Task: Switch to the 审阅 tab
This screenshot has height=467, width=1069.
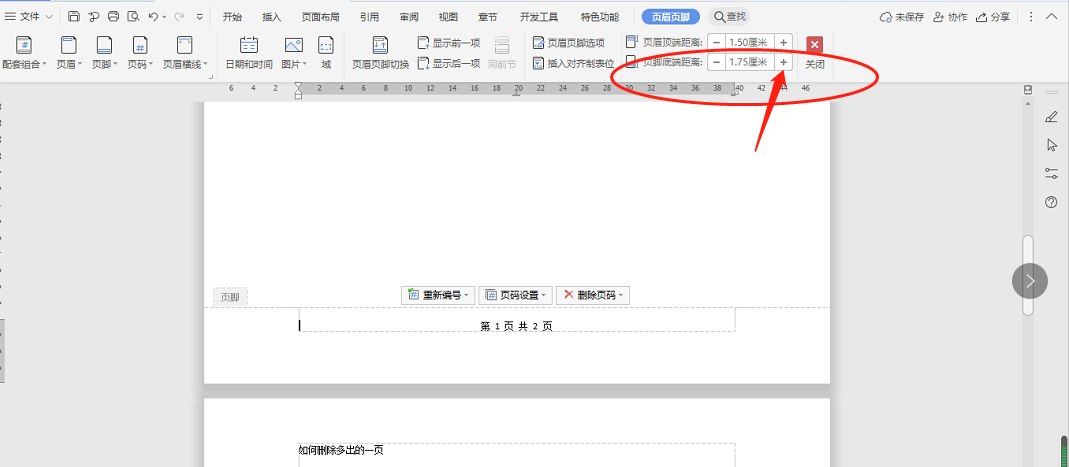Action: point(409,17)
